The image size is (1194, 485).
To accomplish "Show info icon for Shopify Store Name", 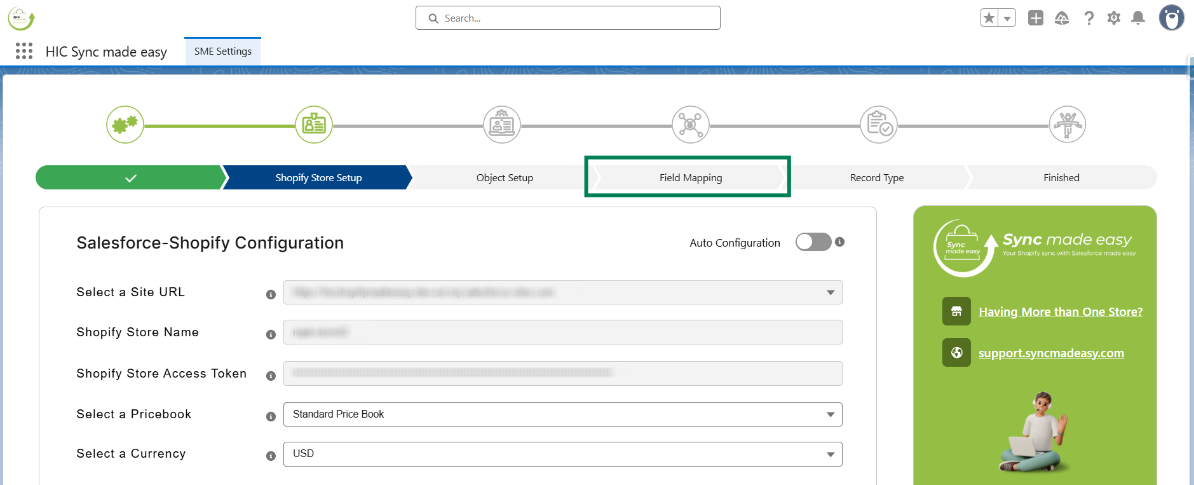I will tap(270, 334).
